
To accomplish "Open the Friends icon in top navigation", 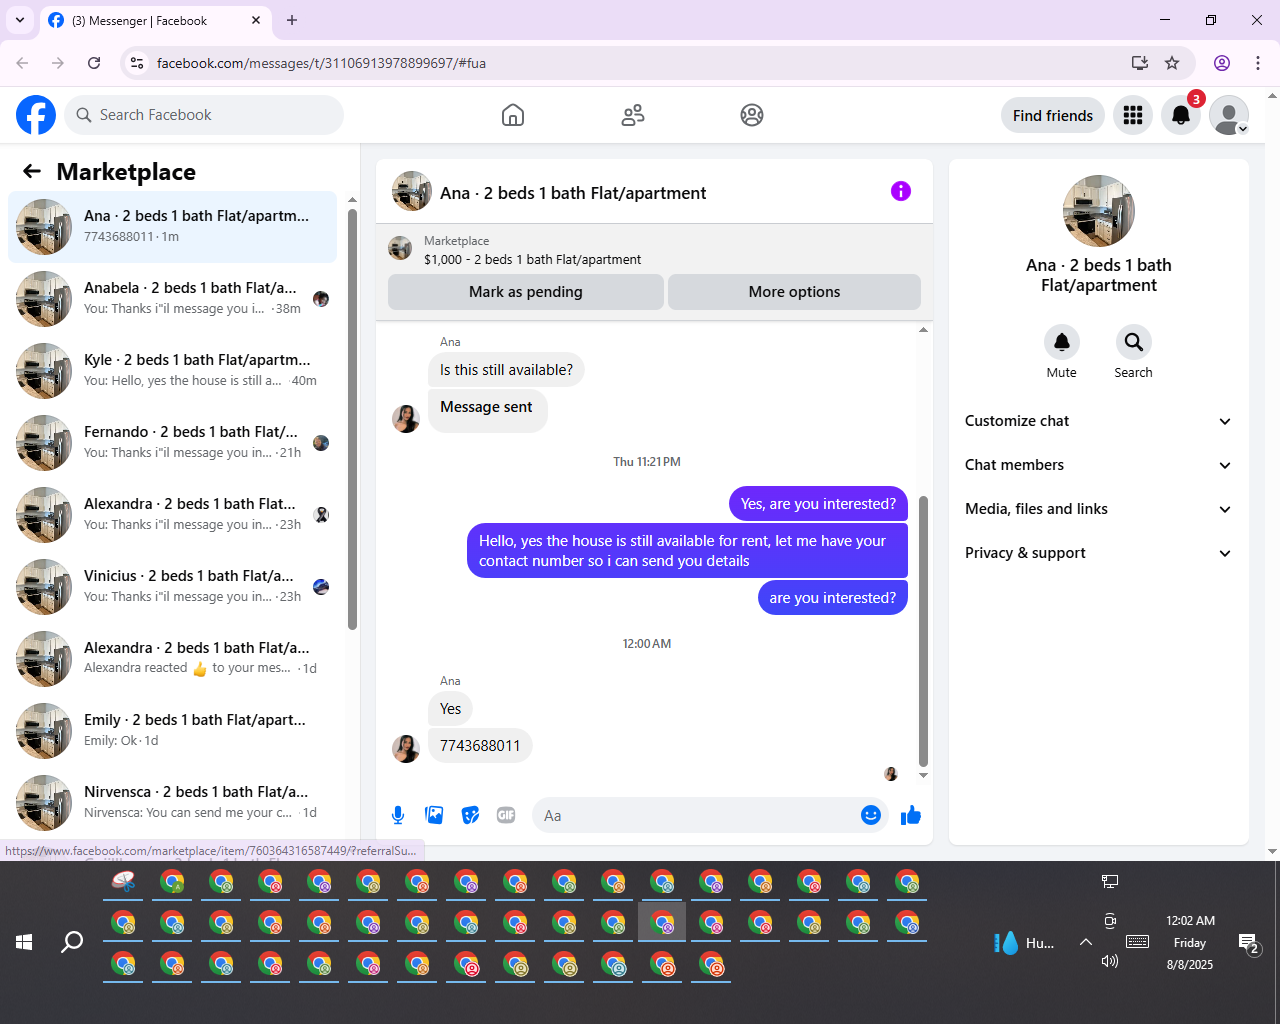I will [633, 115].
